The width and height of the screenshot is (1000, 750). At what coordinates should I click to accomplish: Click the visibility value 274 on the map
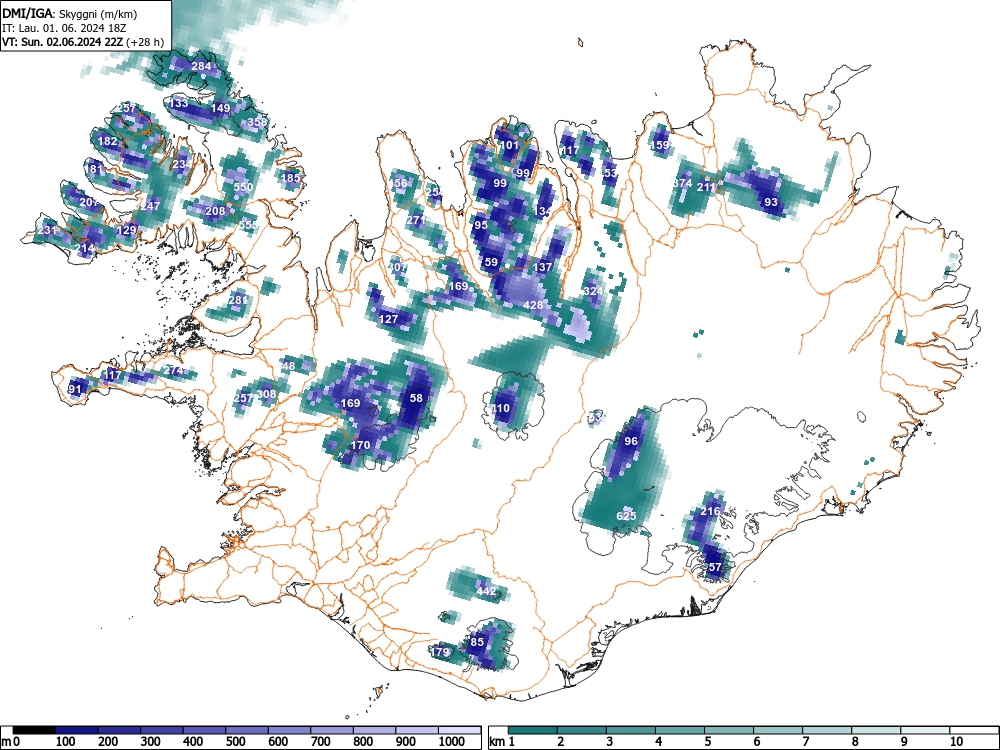pyautogui.click(x=174, y=370)
